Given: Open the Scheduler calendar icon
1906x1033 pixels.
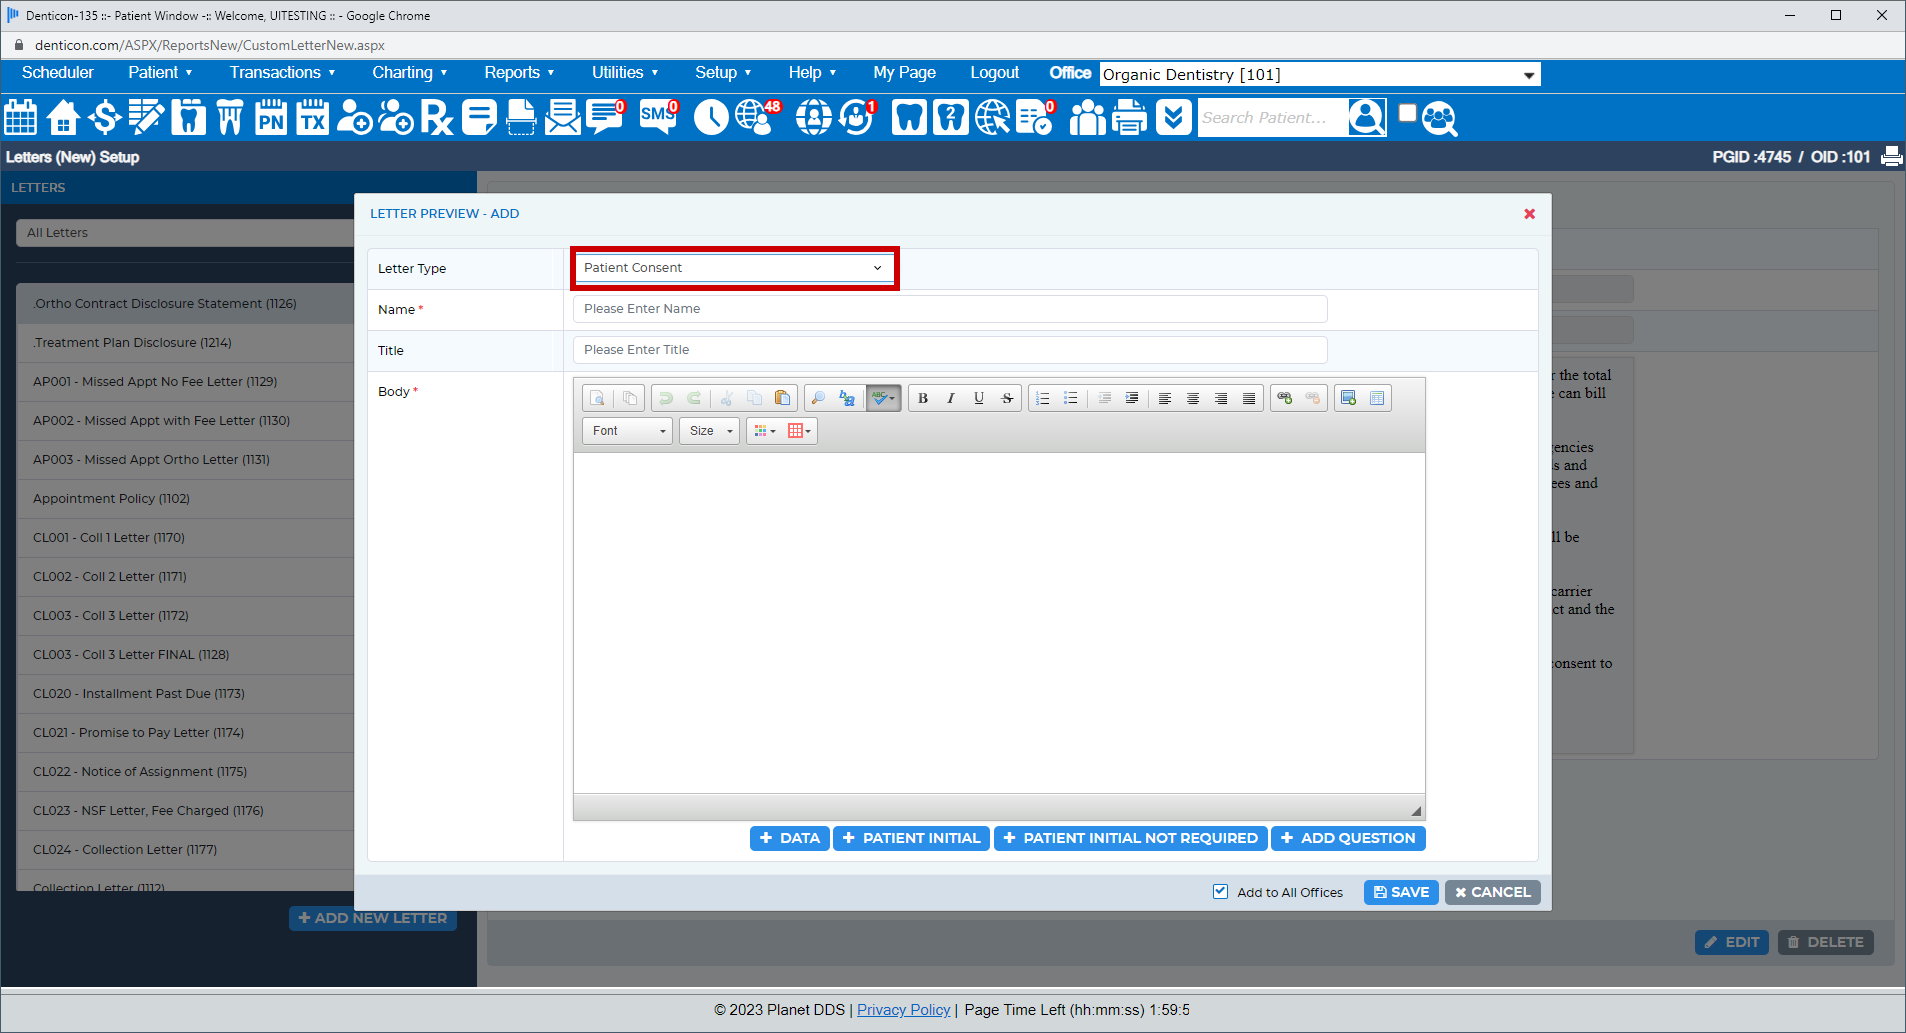Looking at the screenshot, I should (20, 117).
